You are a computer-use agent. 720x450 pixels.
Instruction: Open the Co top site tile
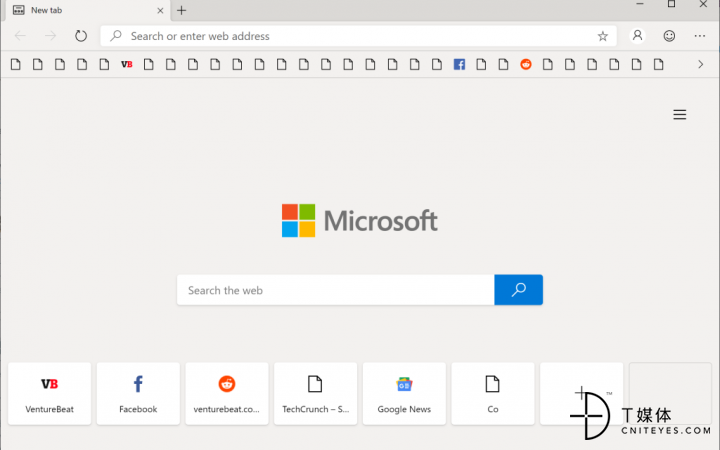[x=493, y=394]
